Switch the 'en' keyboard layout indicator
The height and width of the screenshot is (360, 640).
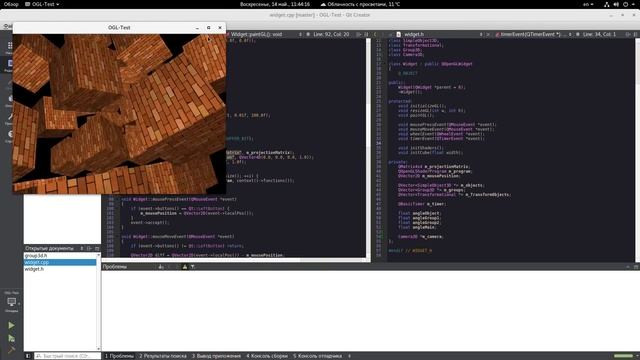588,4
